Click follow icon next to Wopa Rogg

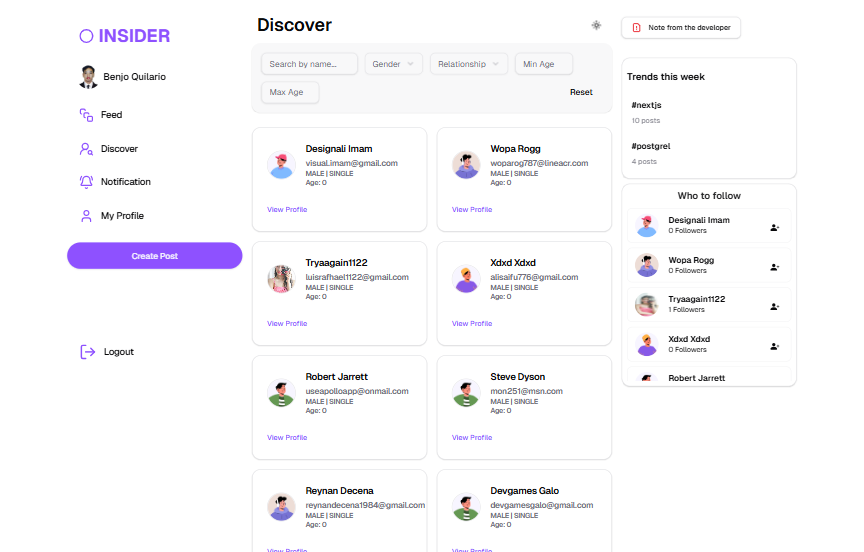[x=774, y=267]
